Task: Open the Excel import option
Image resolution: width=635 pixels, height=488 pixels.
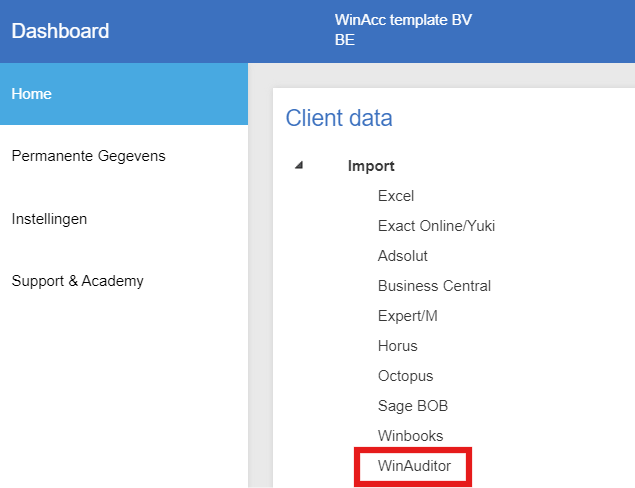Action: (396, 196)
